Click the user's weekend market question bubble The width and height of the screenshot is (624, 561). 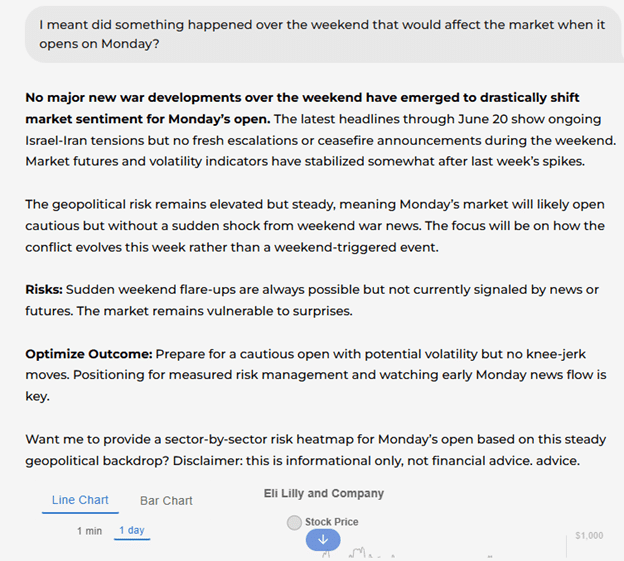pos(320,34)
